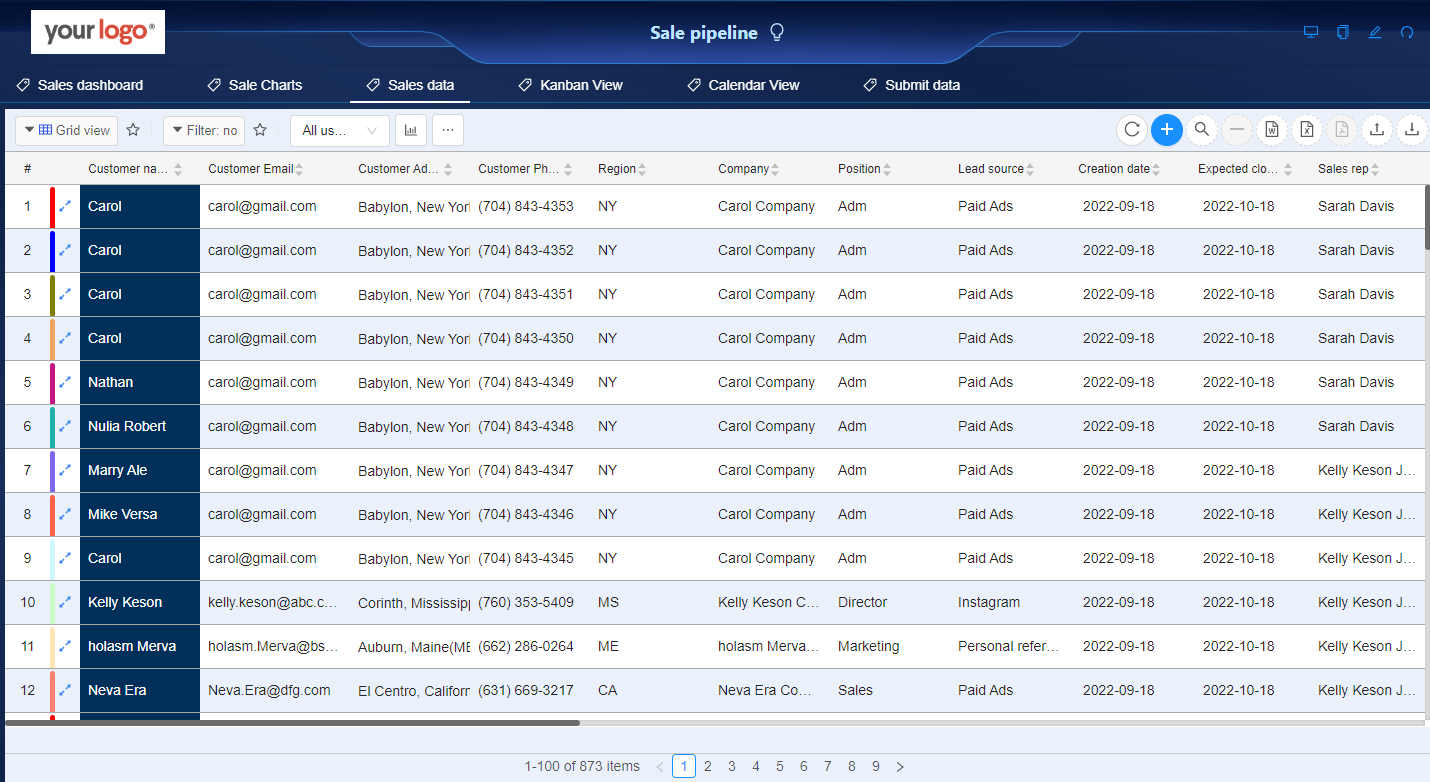Sort by Creation date column arrows
This screenshot has width=1430, height=782.
[x=1156, y=169]
